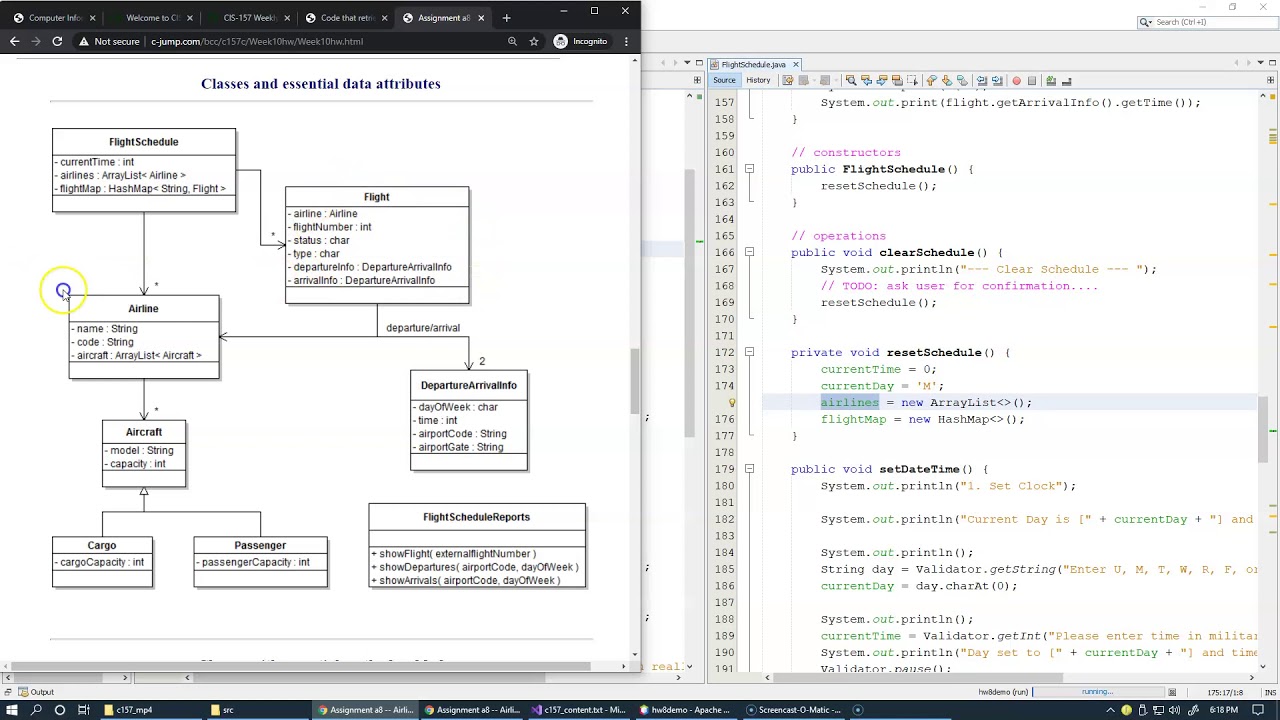Collapse clearSchedule method fold at line 166
The image size is (1280, 720).
749,252
